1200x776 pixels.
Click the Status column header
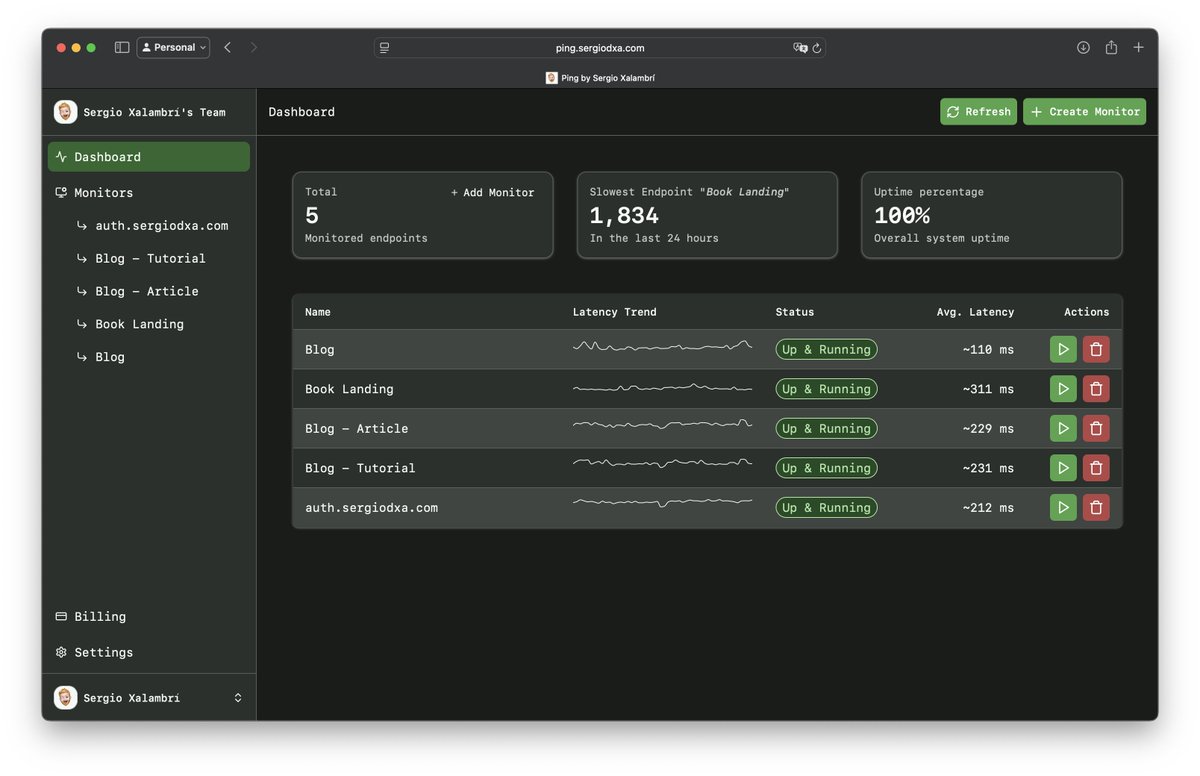[795, 312]
